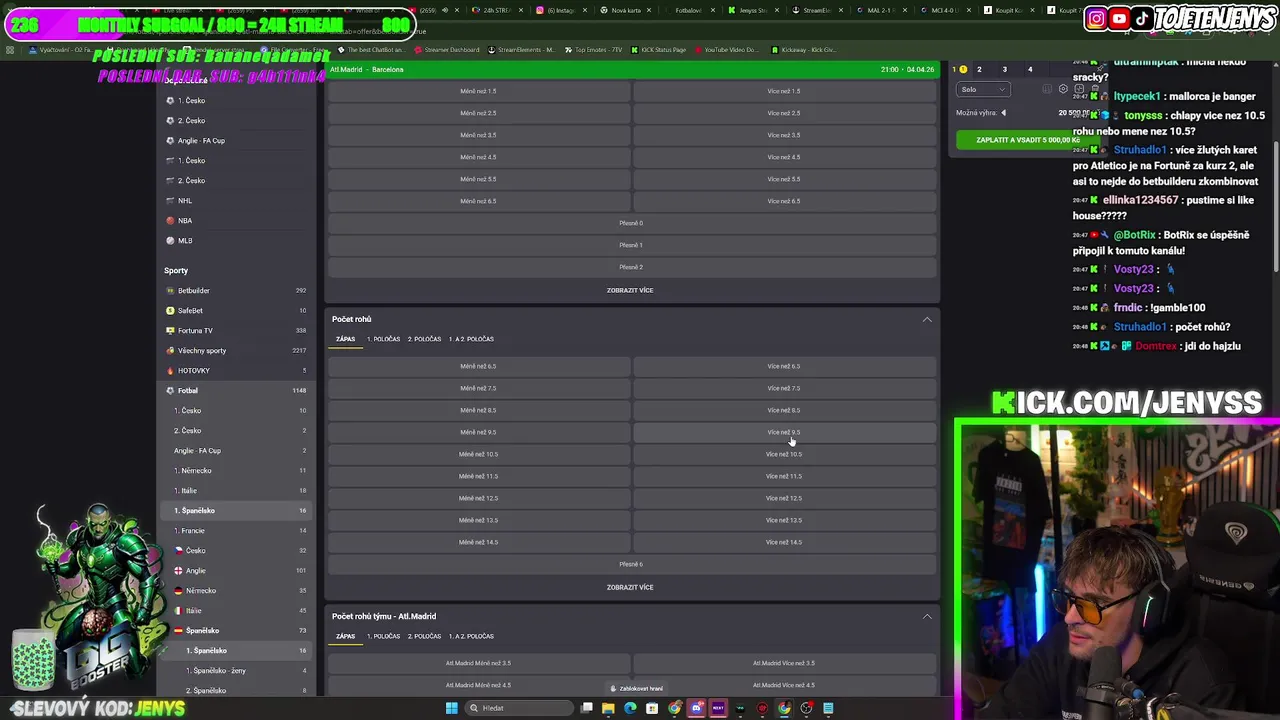1280x720 pixels.
Task: Open Anglie - FA Cup top shortcut
Action: tap(236, 140)
